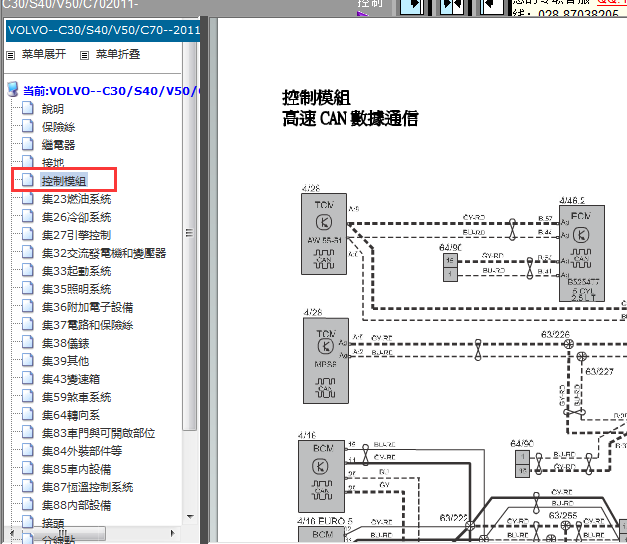Click the 菜单展开 expand-menu button
627x544 pixels.
[44, 54]
